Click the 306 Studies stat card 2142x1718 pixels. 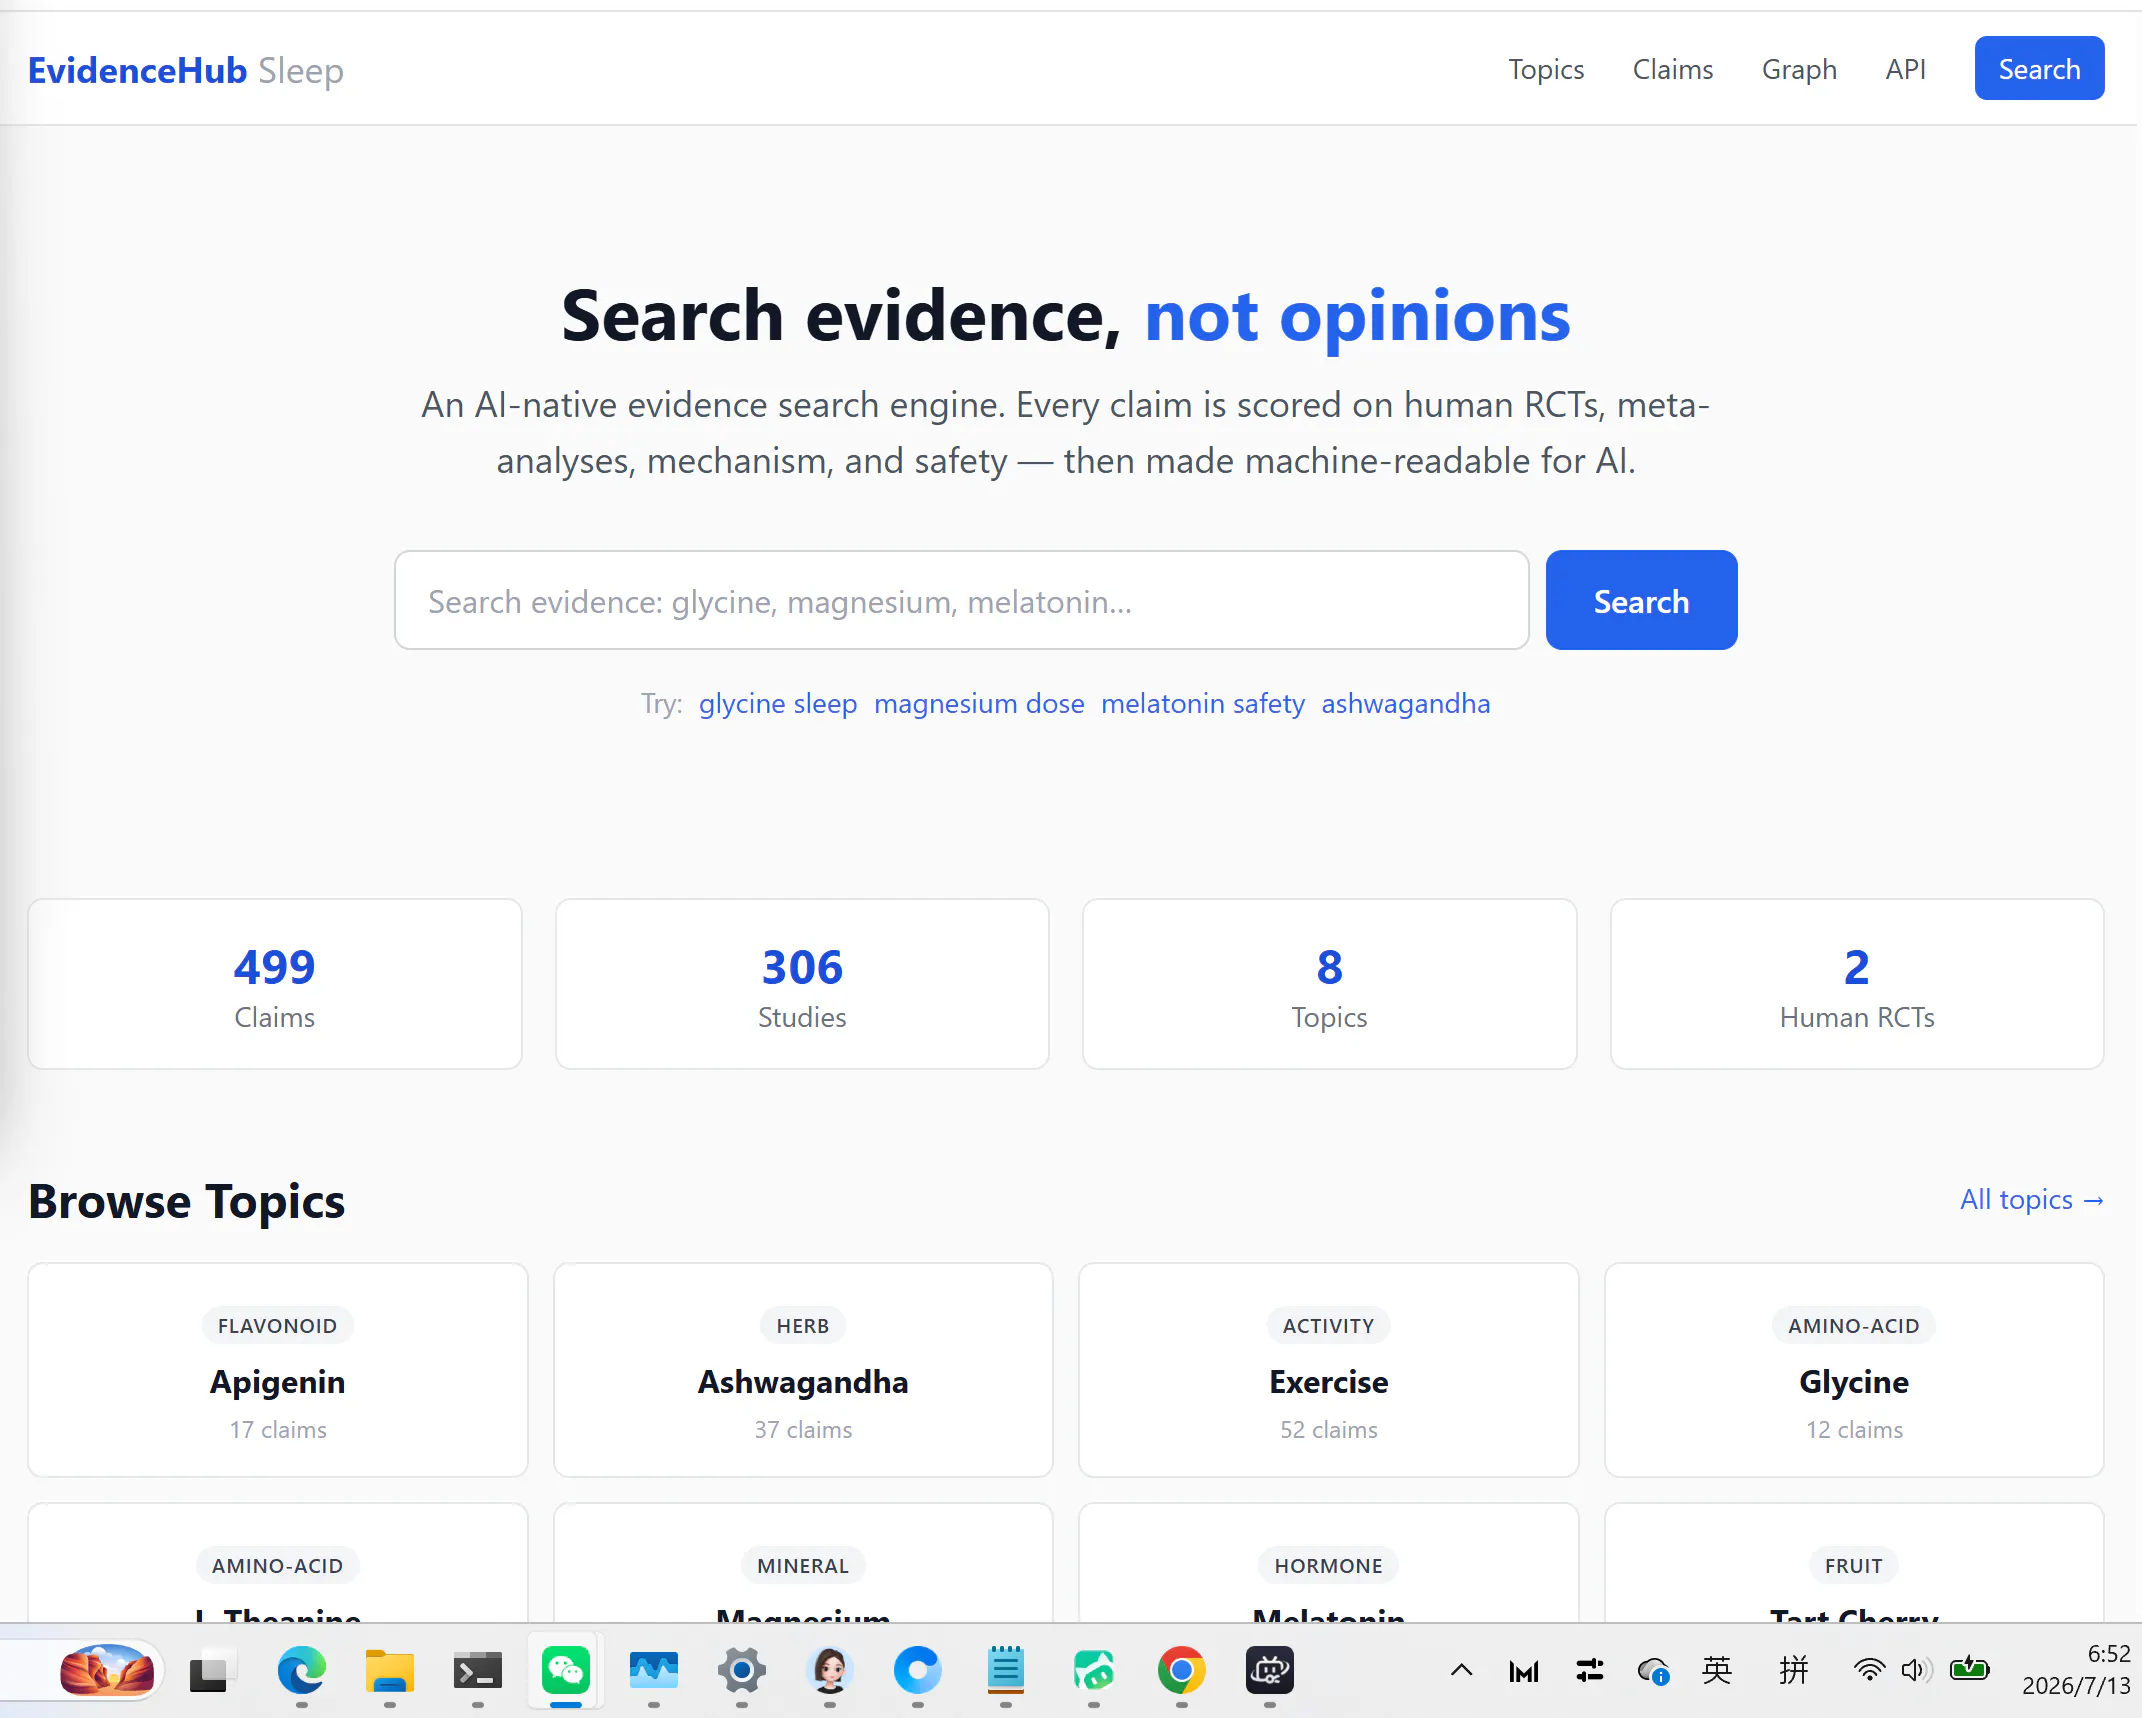(x=802, y=984)
